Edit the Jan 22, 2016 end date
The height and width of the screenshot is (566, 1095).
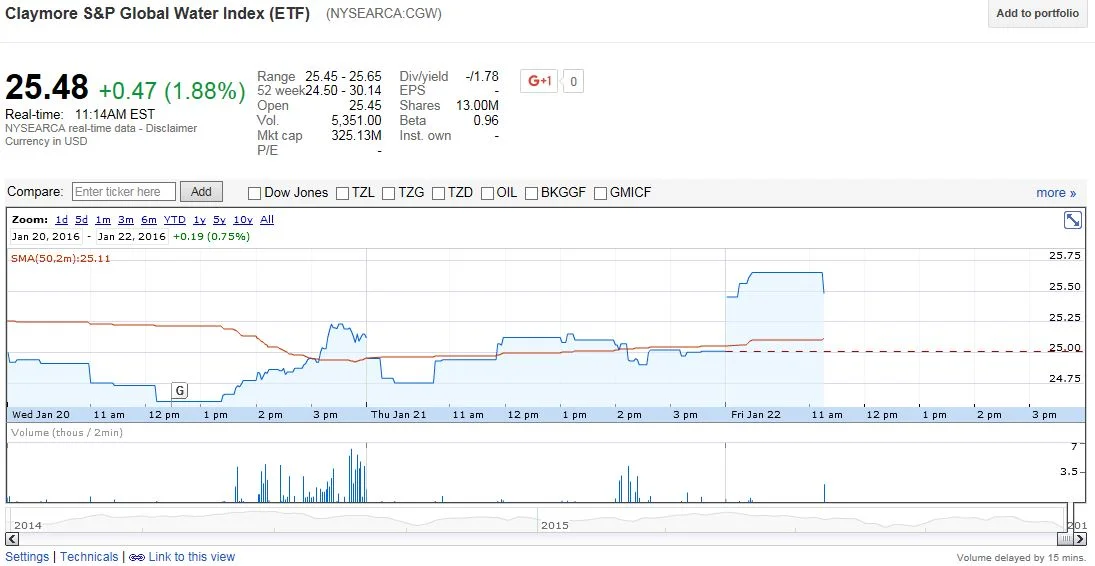click(131, 236)
